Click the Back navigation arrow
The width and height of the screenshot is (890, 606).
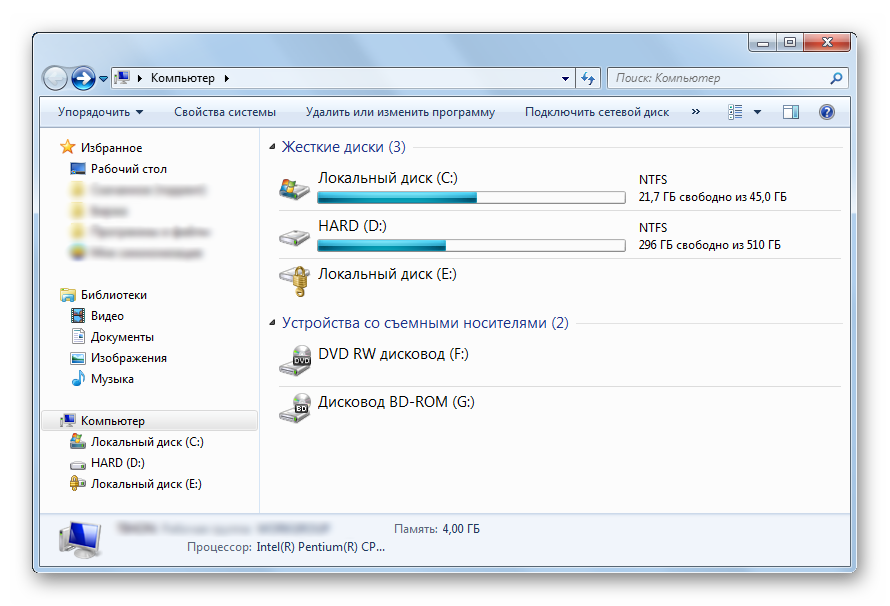pyautogui.click(x=56, y=78)
